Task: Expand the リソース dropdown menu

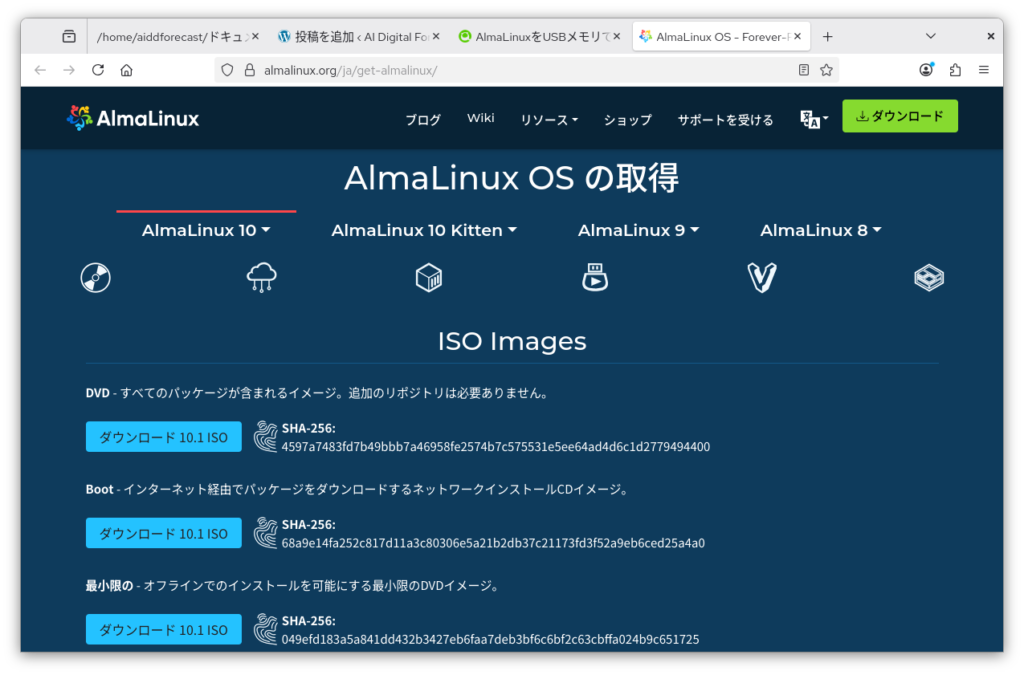Action: click(x=549, y=119)
